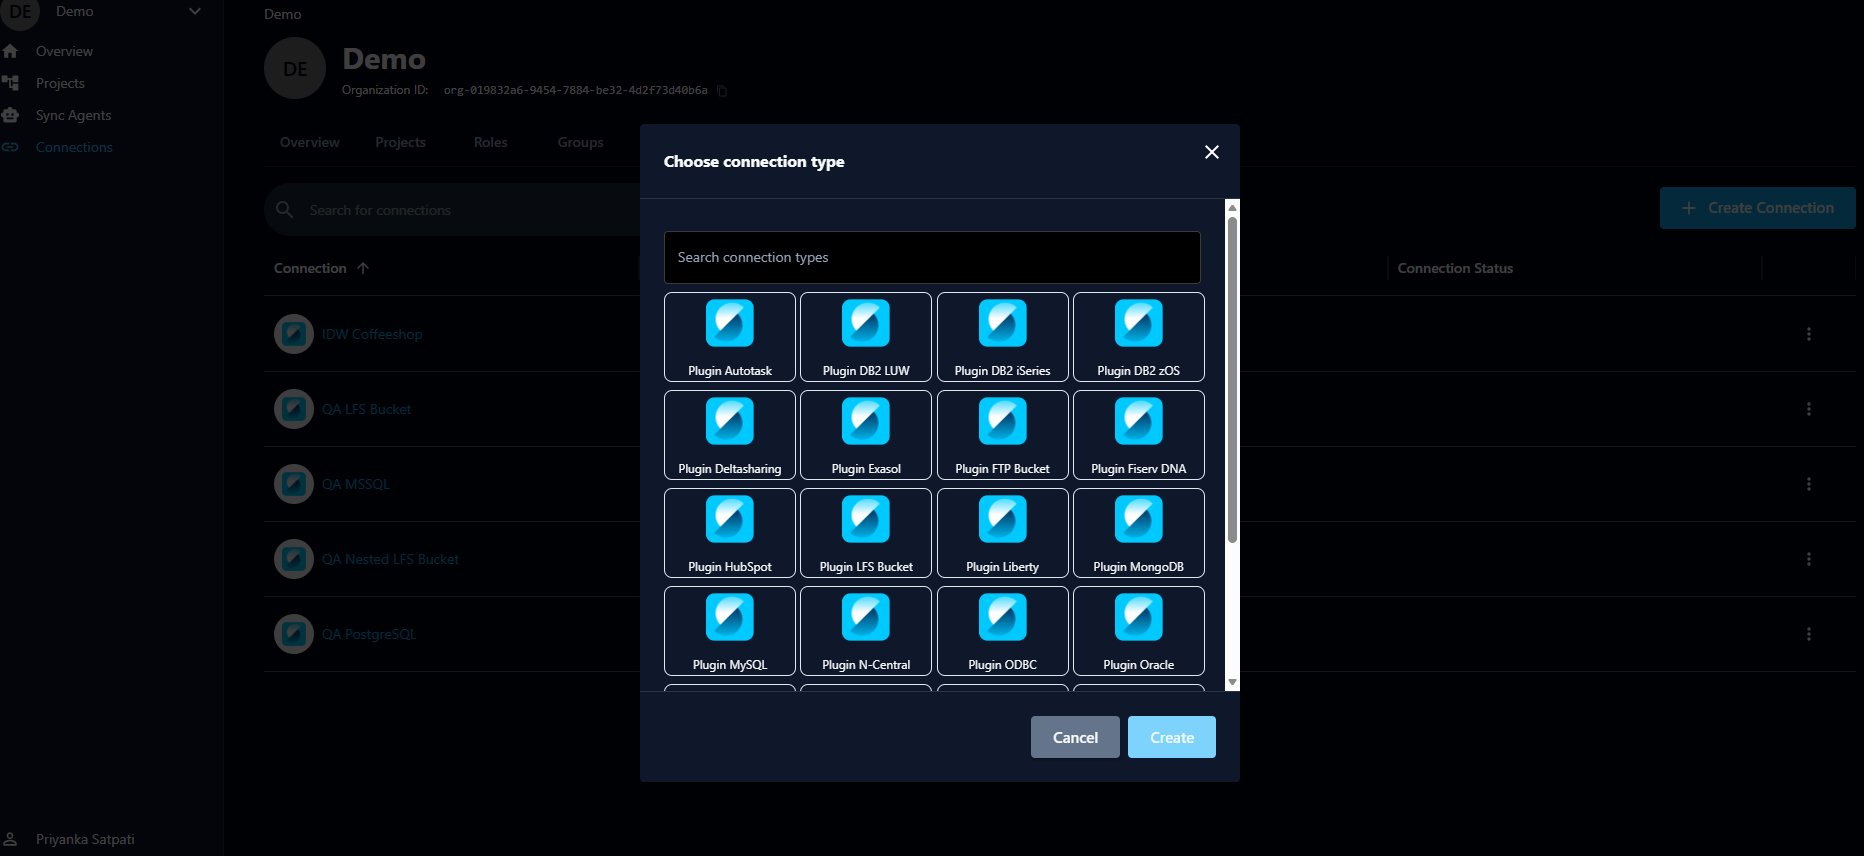
Task: Choose the Plugin DB2 LUW tile
Action: [866, 337]
